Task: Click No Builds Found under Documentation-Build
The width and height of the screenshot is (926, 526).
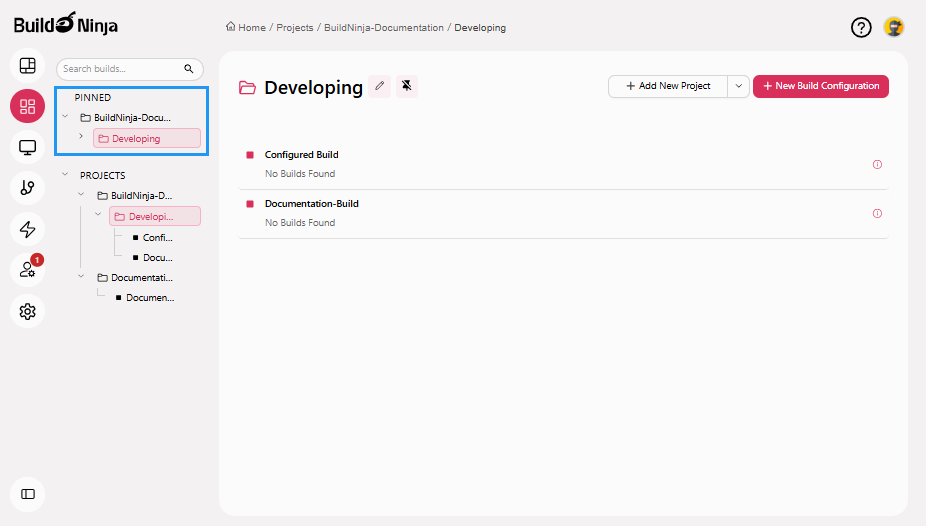Action: tap(300, 223)
